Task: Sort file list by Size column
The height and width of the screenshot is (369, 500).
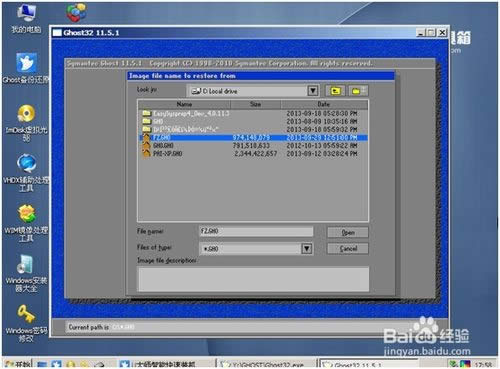Action: pyautogui.click(x=255, y=104)
